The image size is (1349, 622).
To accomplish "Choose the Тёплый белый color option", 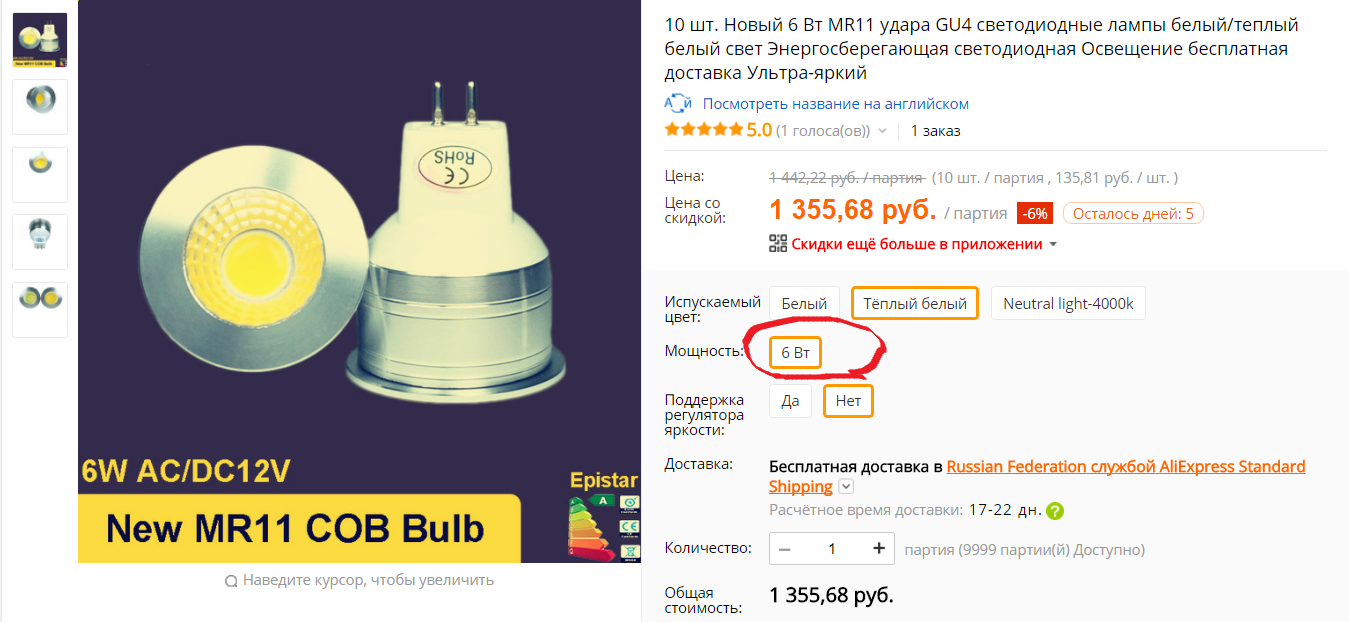I will (x=915, y=304).
